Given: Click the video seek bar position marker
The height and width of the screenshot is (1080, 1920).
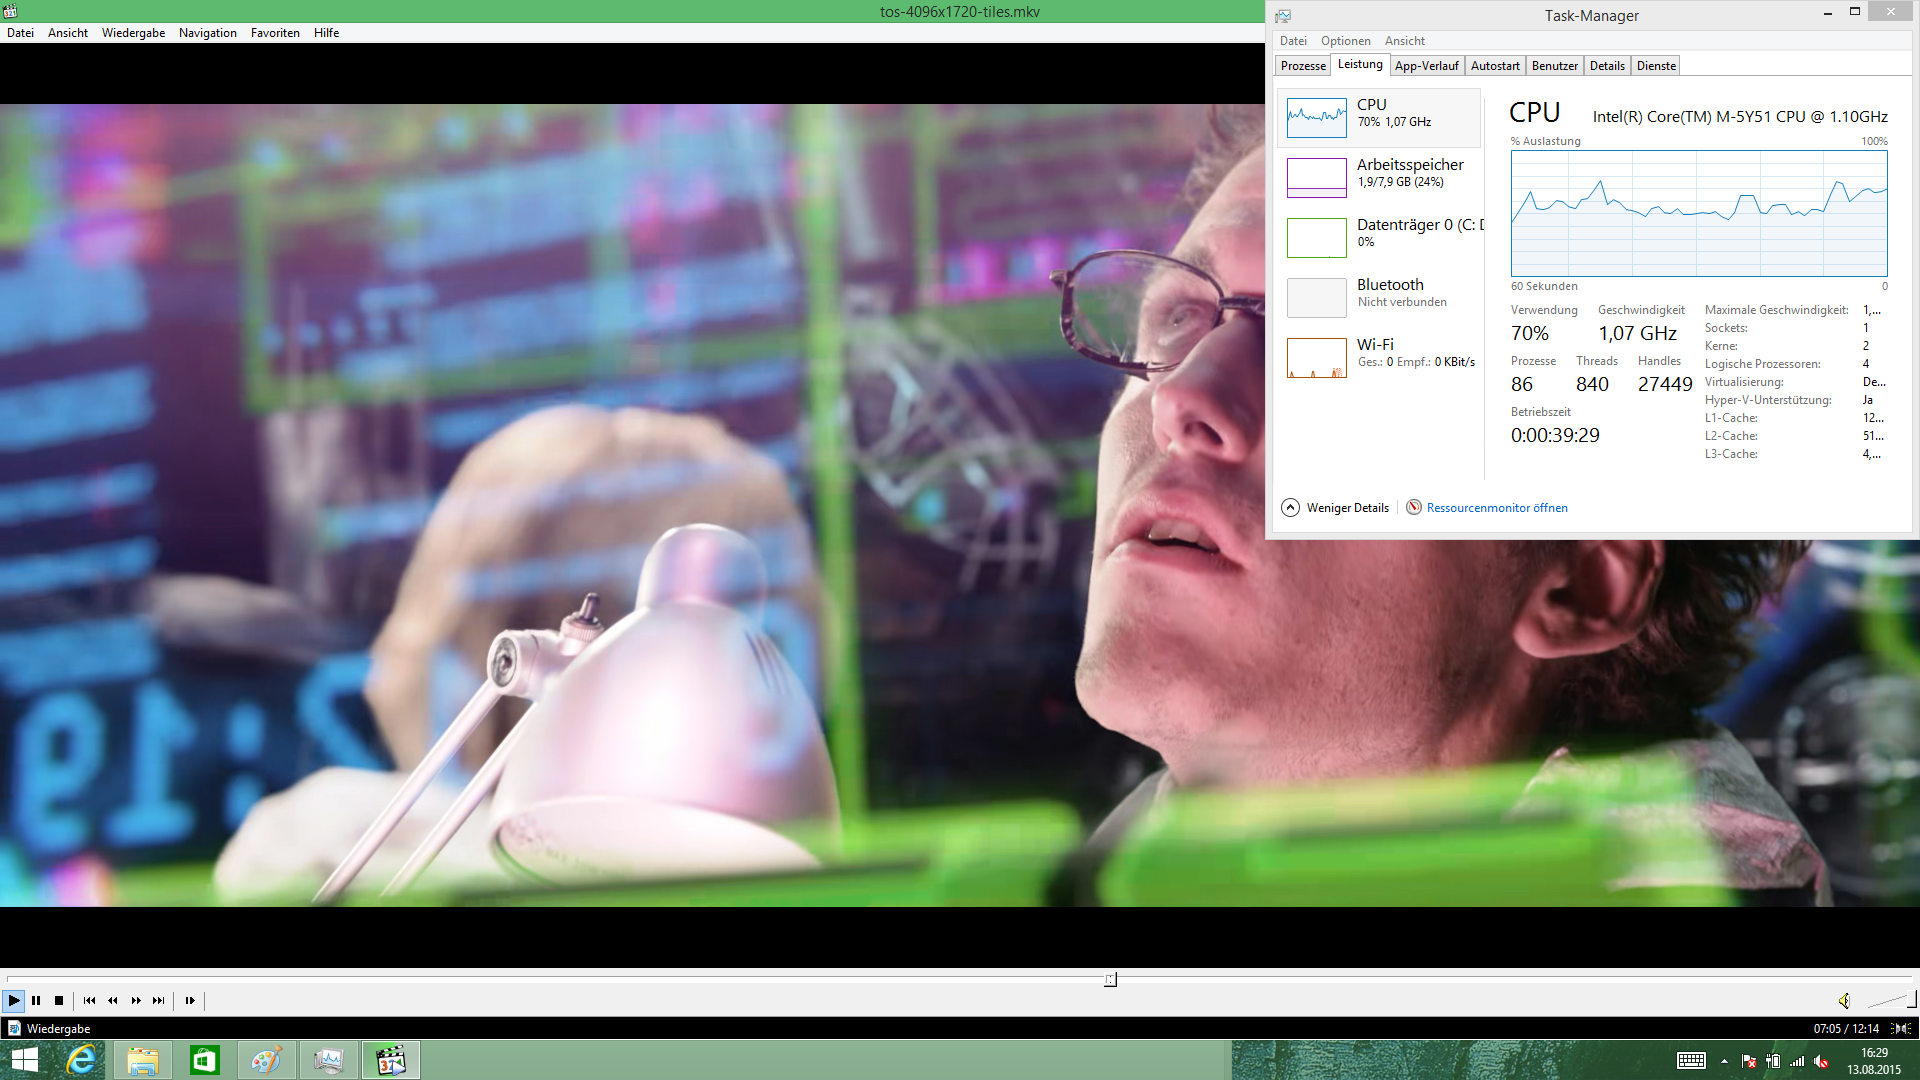Looking at the screenshot, I should point(1110,980).
